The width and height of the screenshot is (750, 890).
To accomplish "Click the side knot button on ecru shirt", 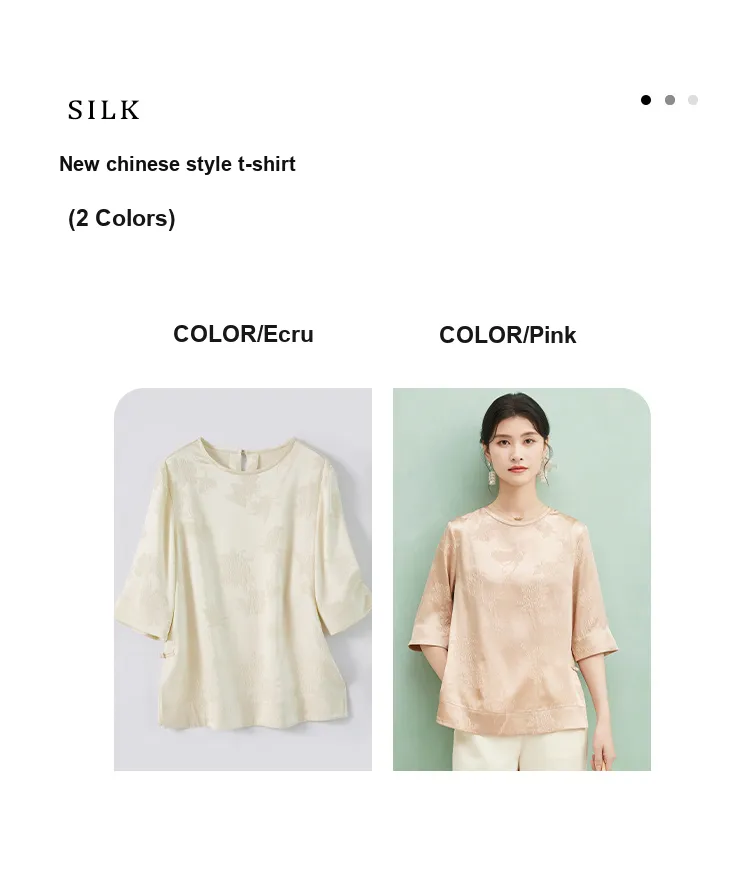I will click(x=166, y=655).
